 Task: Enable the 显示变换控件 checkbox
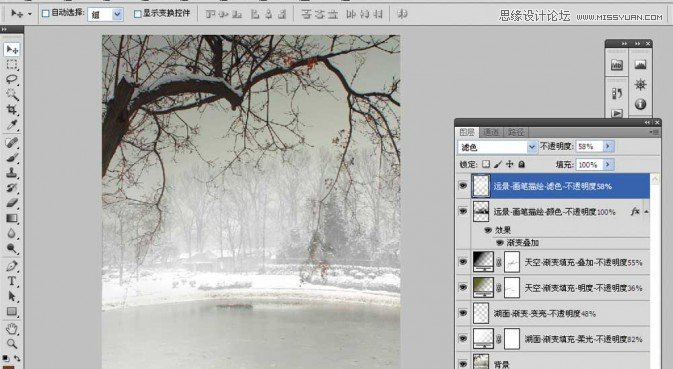pyautogui.click(x=137, y=14)
